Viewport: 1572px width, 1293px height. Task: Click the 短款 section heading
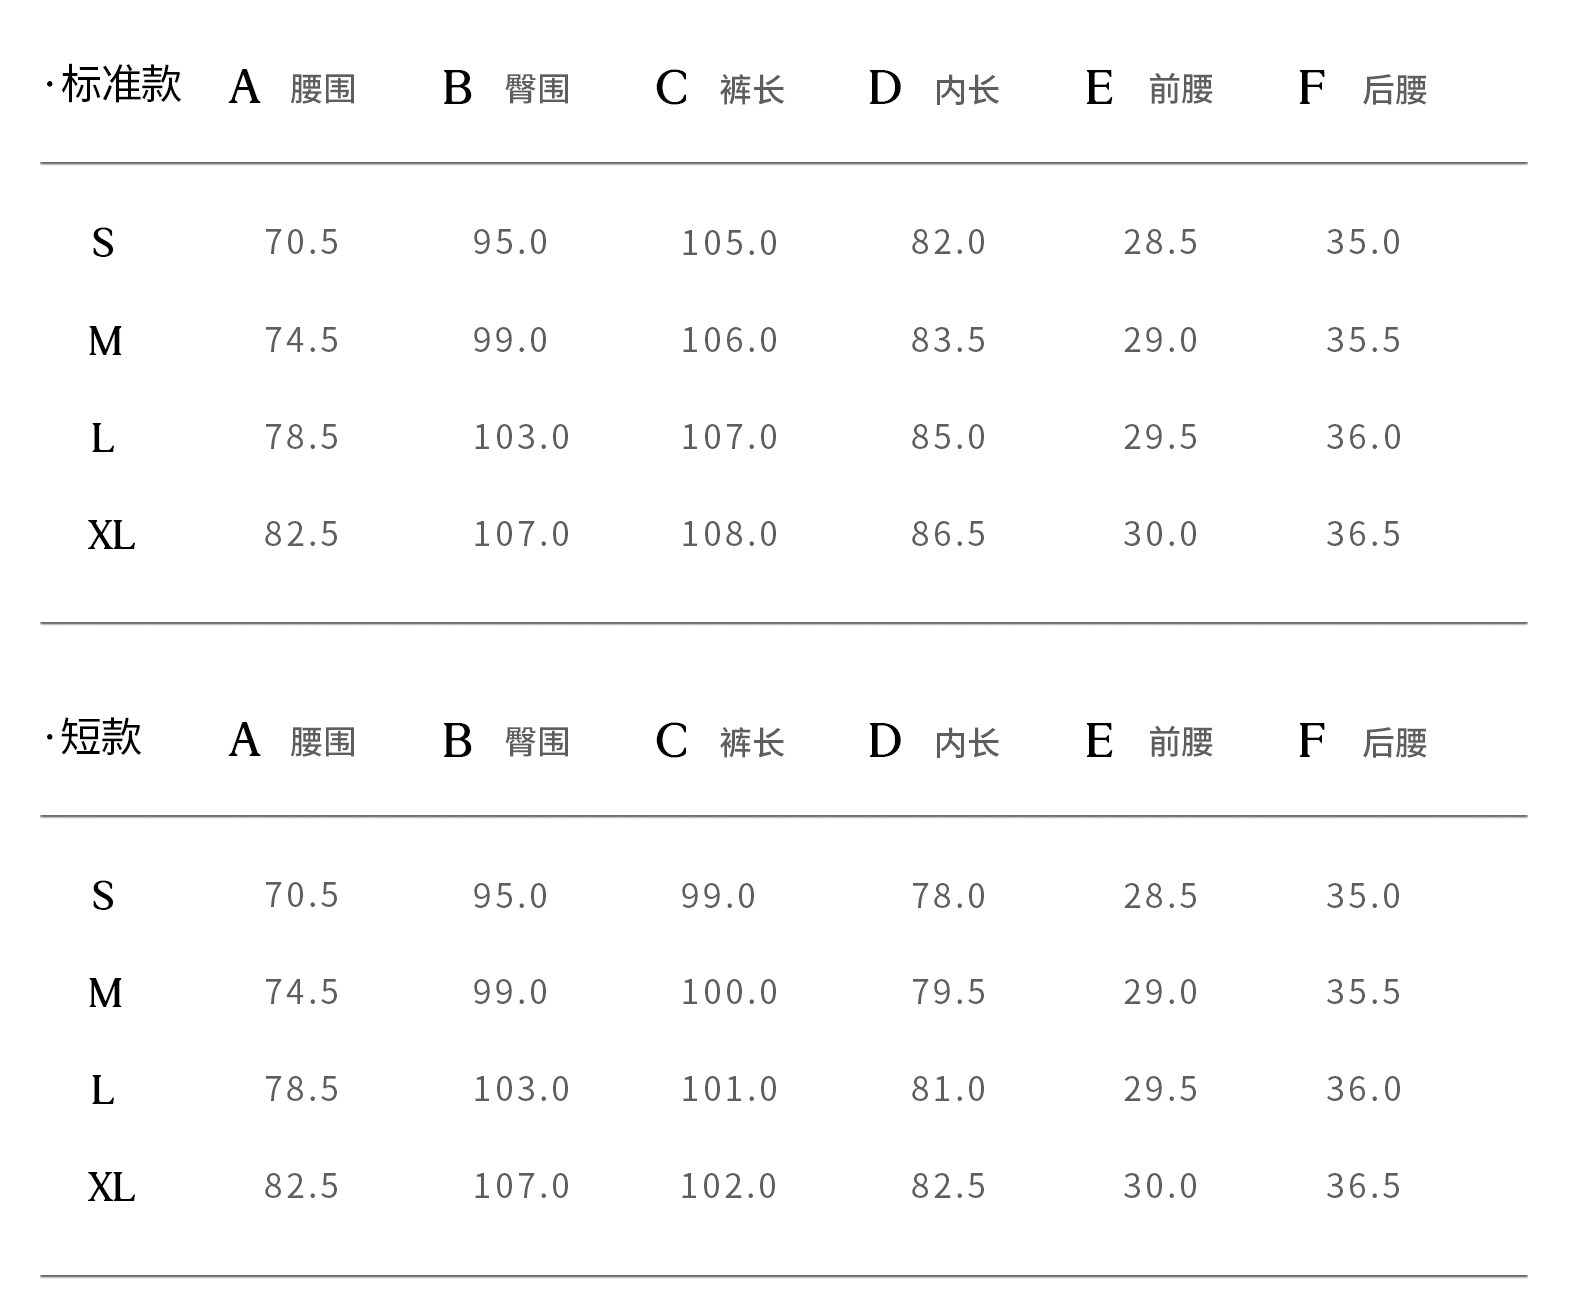(100, 738)
